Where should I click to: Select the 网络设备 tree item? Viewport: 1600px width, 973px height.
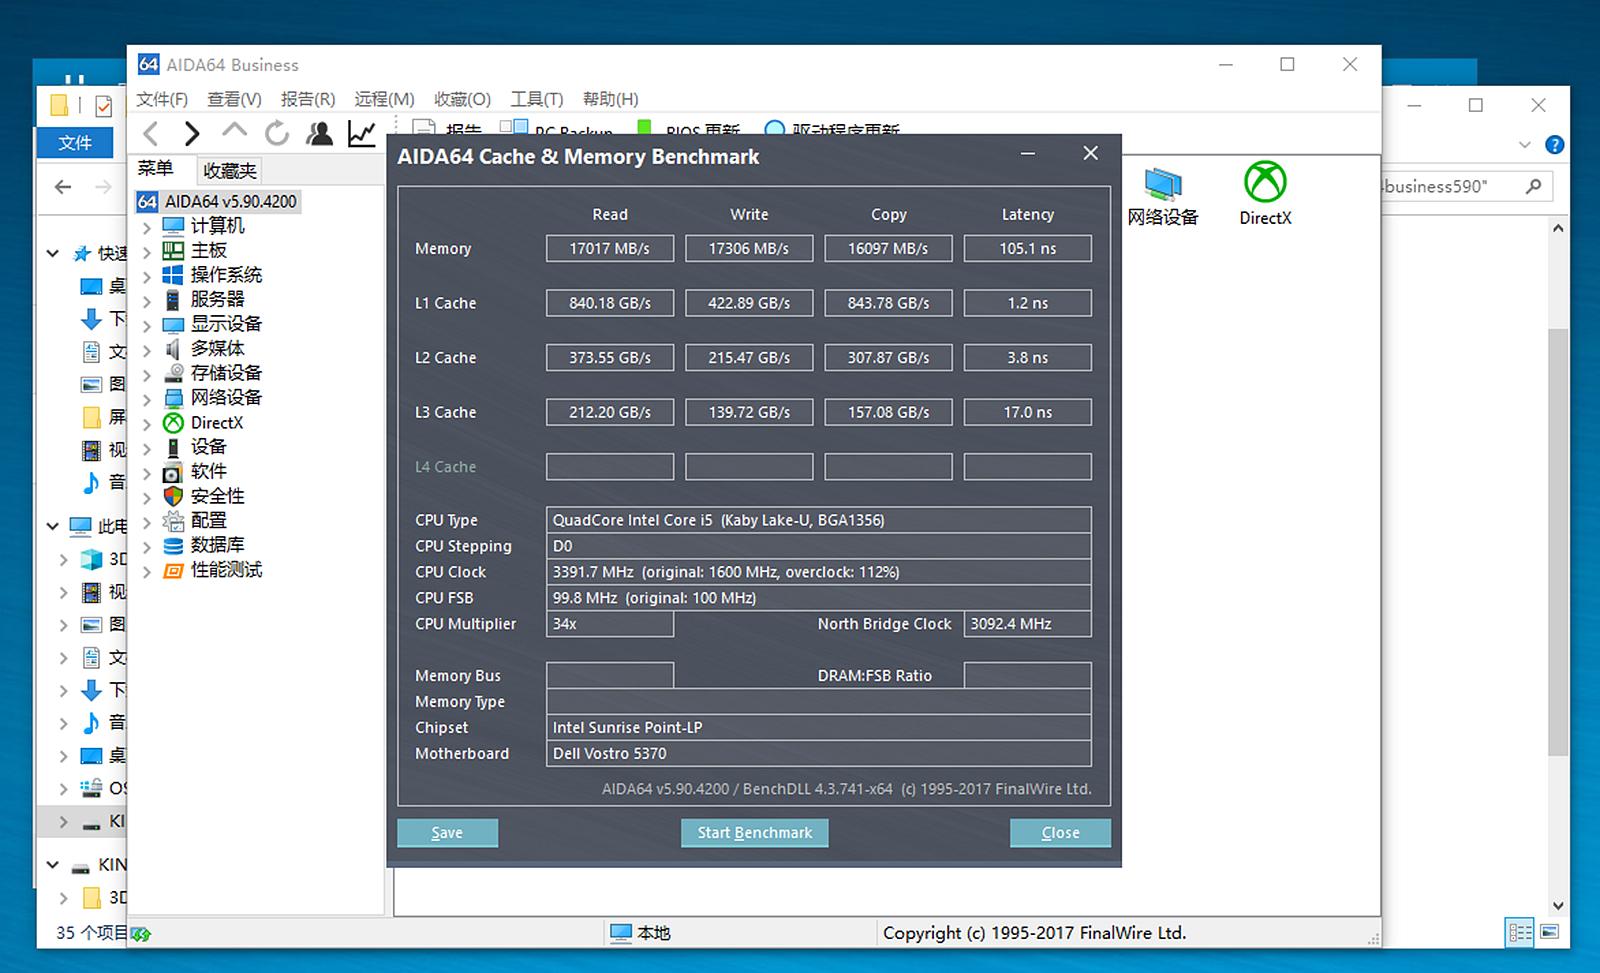(226, 397)
